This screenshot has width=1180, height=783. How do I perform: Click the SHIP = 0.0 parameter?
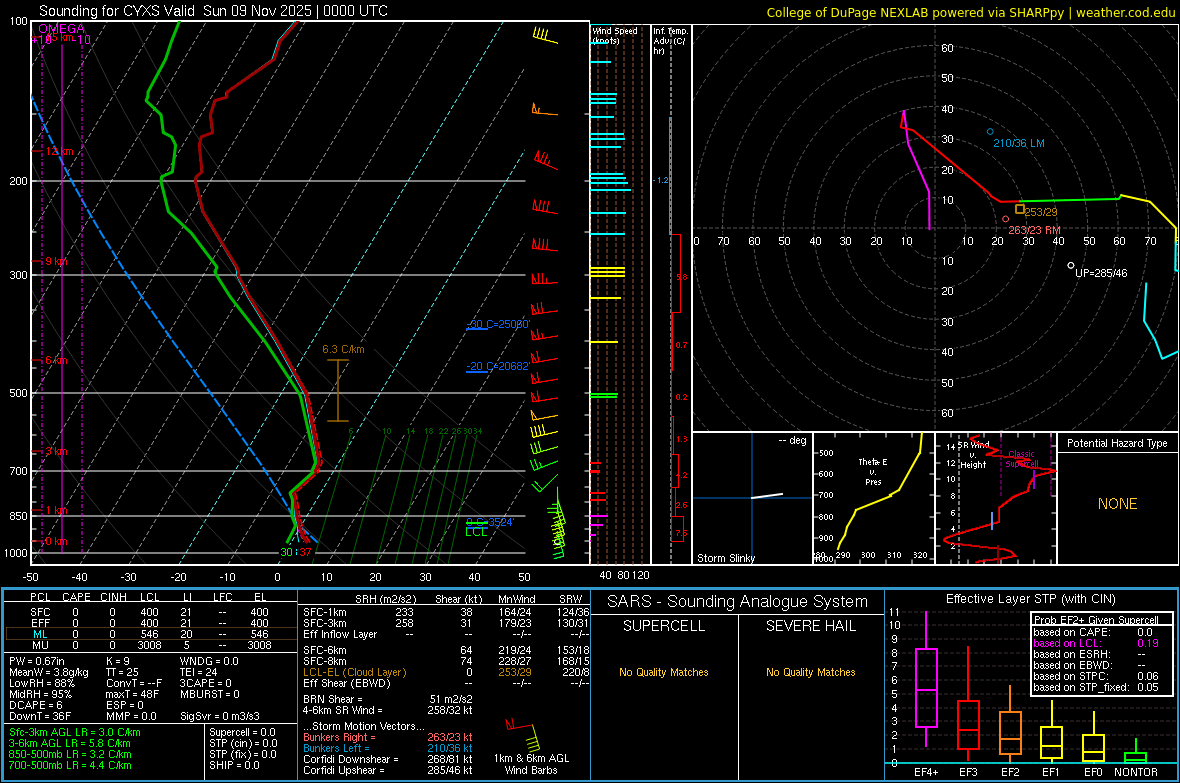click(234, 765)
